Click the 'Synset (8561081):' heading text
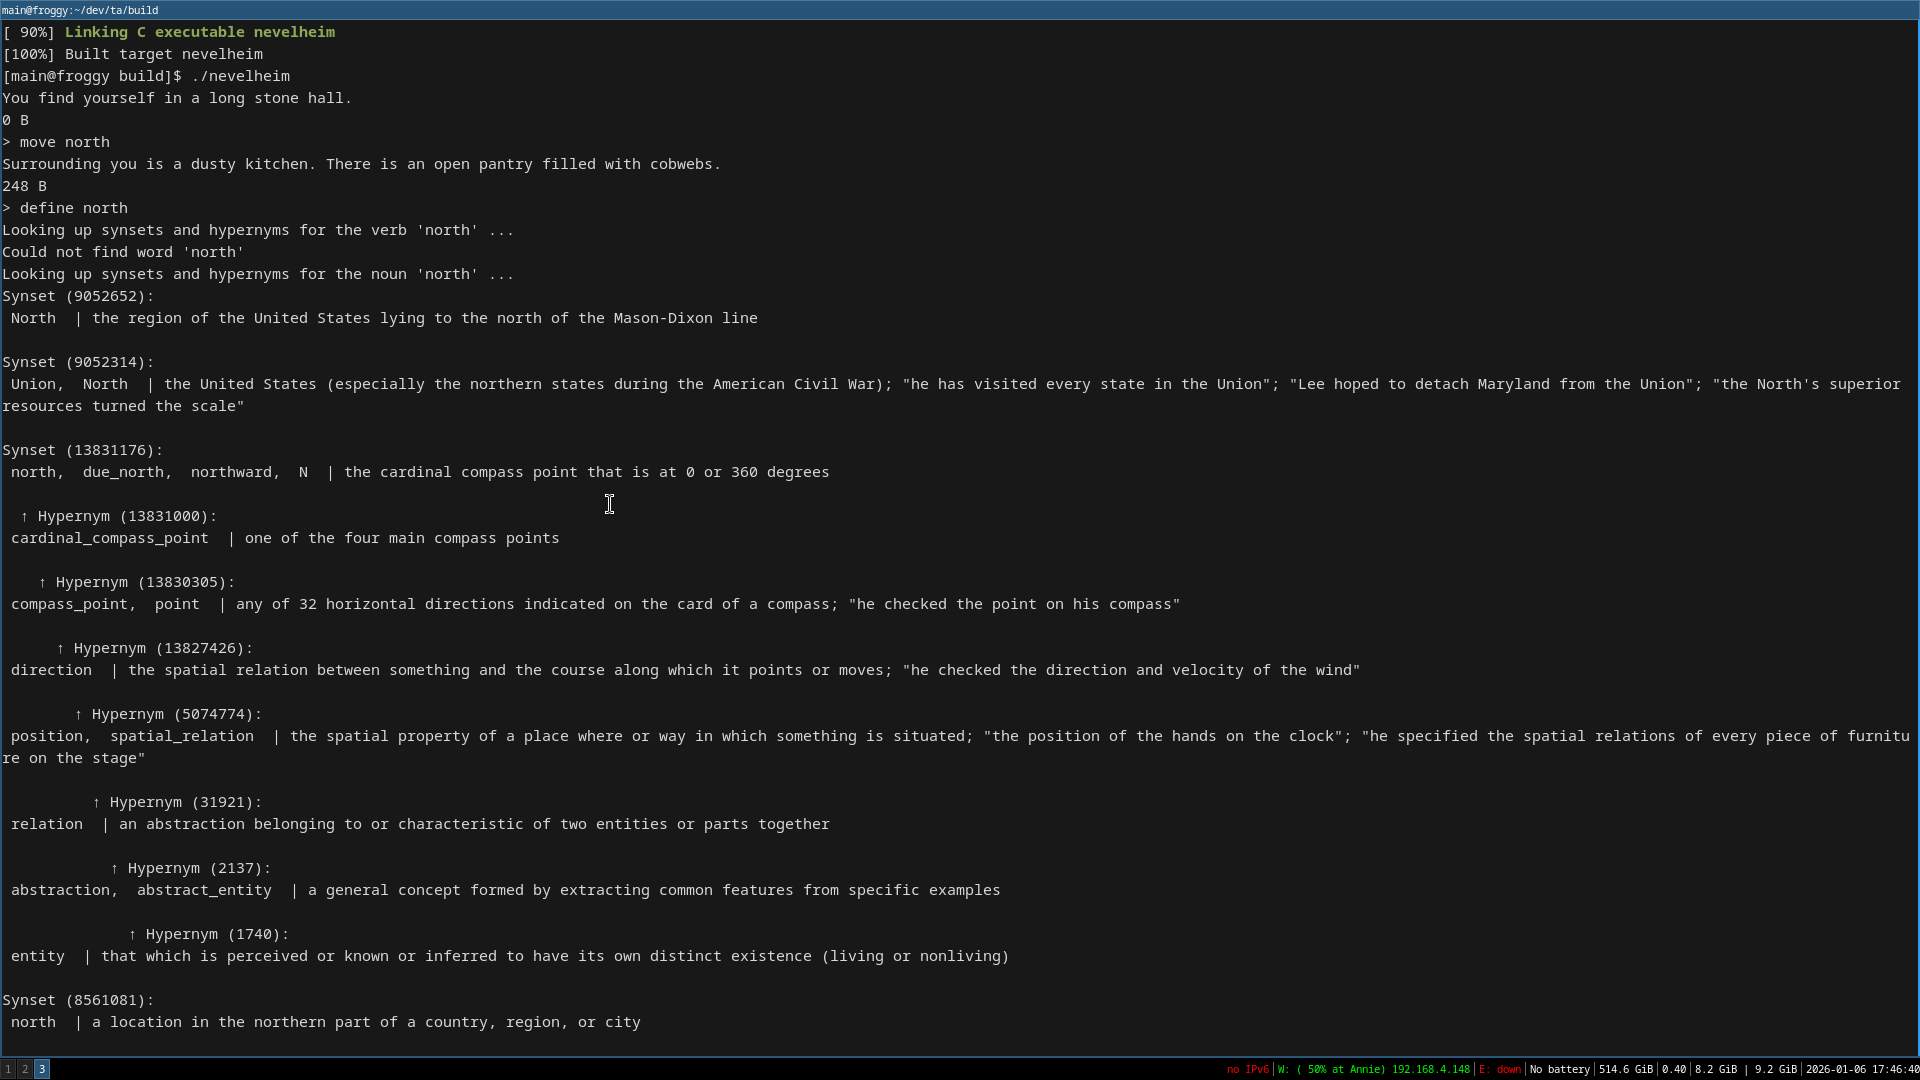Image resolution: width=1920 pixels, height=1080 pixels. click(x=78, y=1000)
